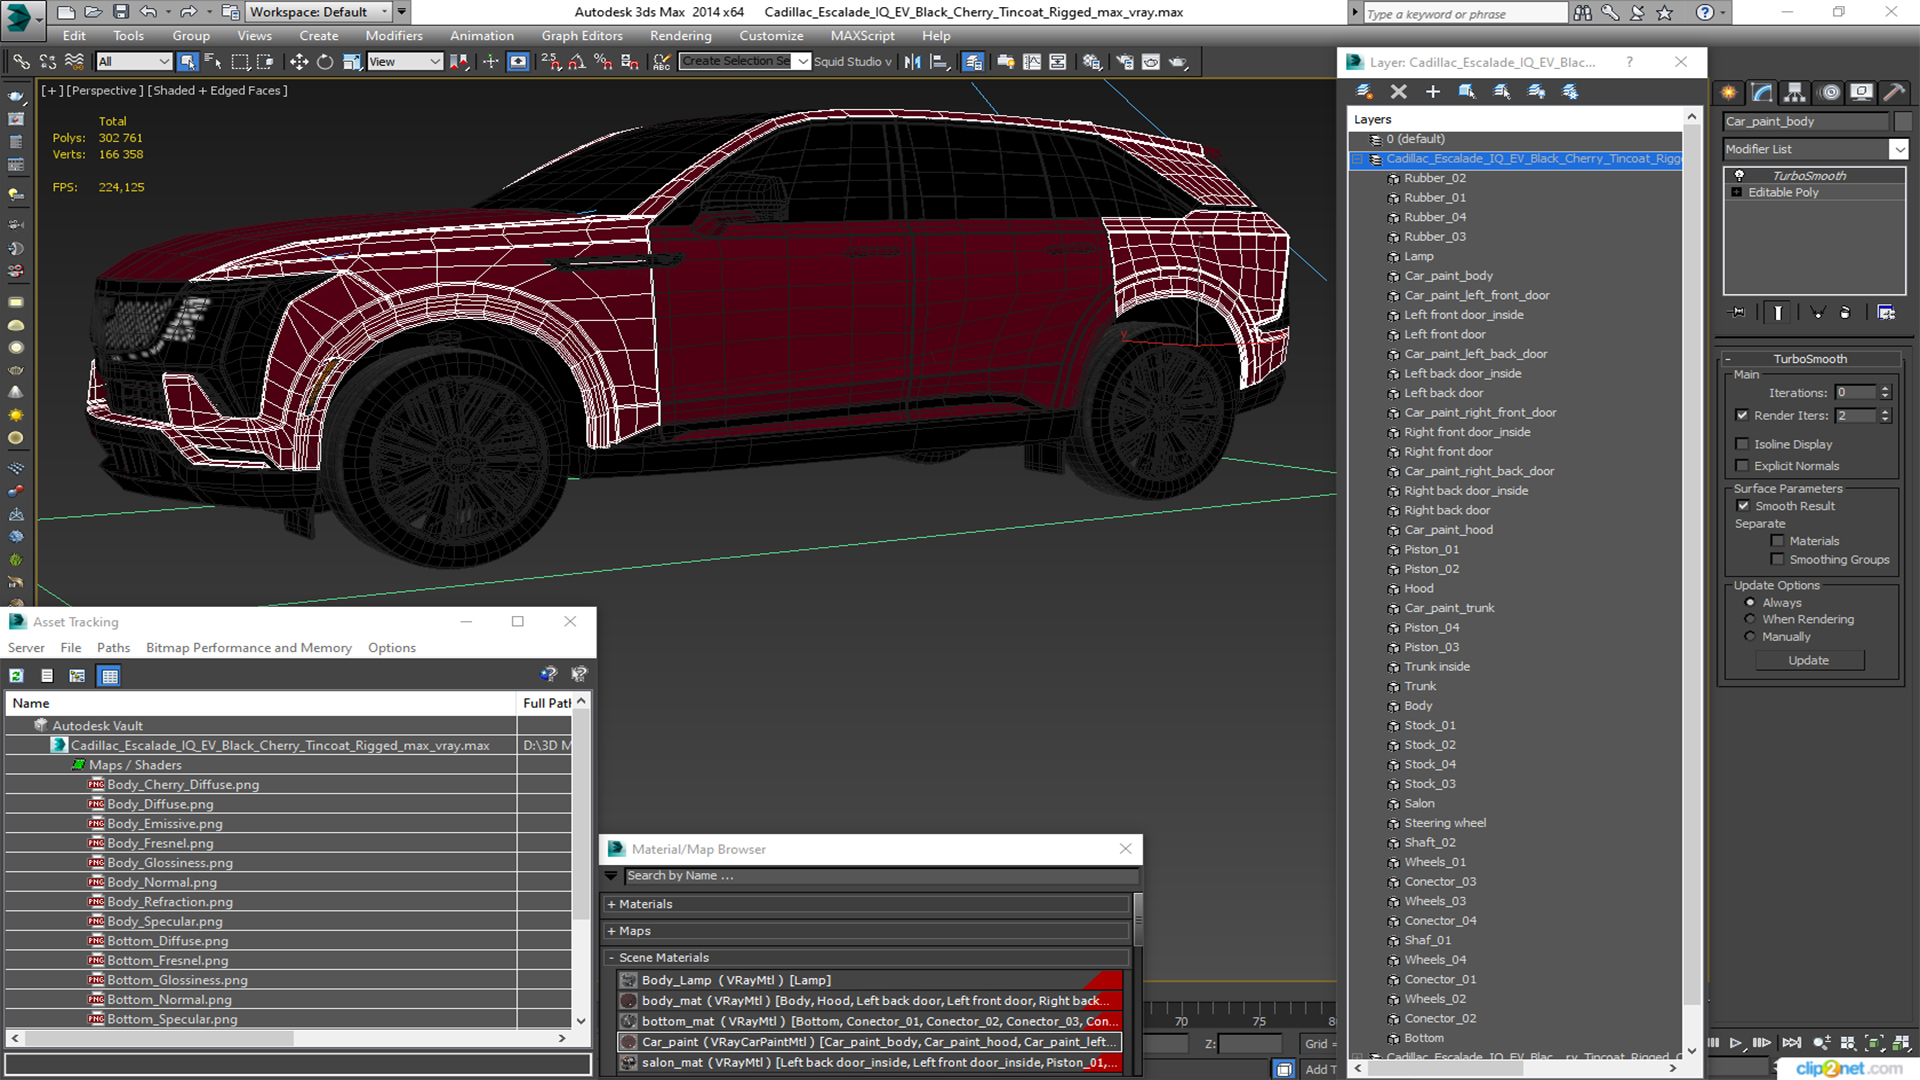Click the Select and Link tool

21,62
